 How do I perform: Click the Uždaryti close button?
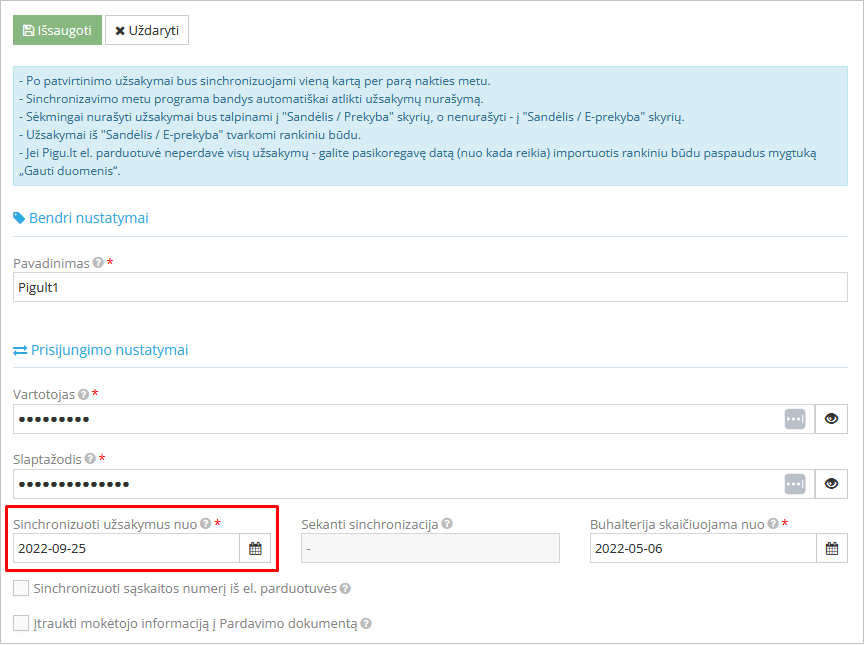pyautogui.click(x=147, y=30)
